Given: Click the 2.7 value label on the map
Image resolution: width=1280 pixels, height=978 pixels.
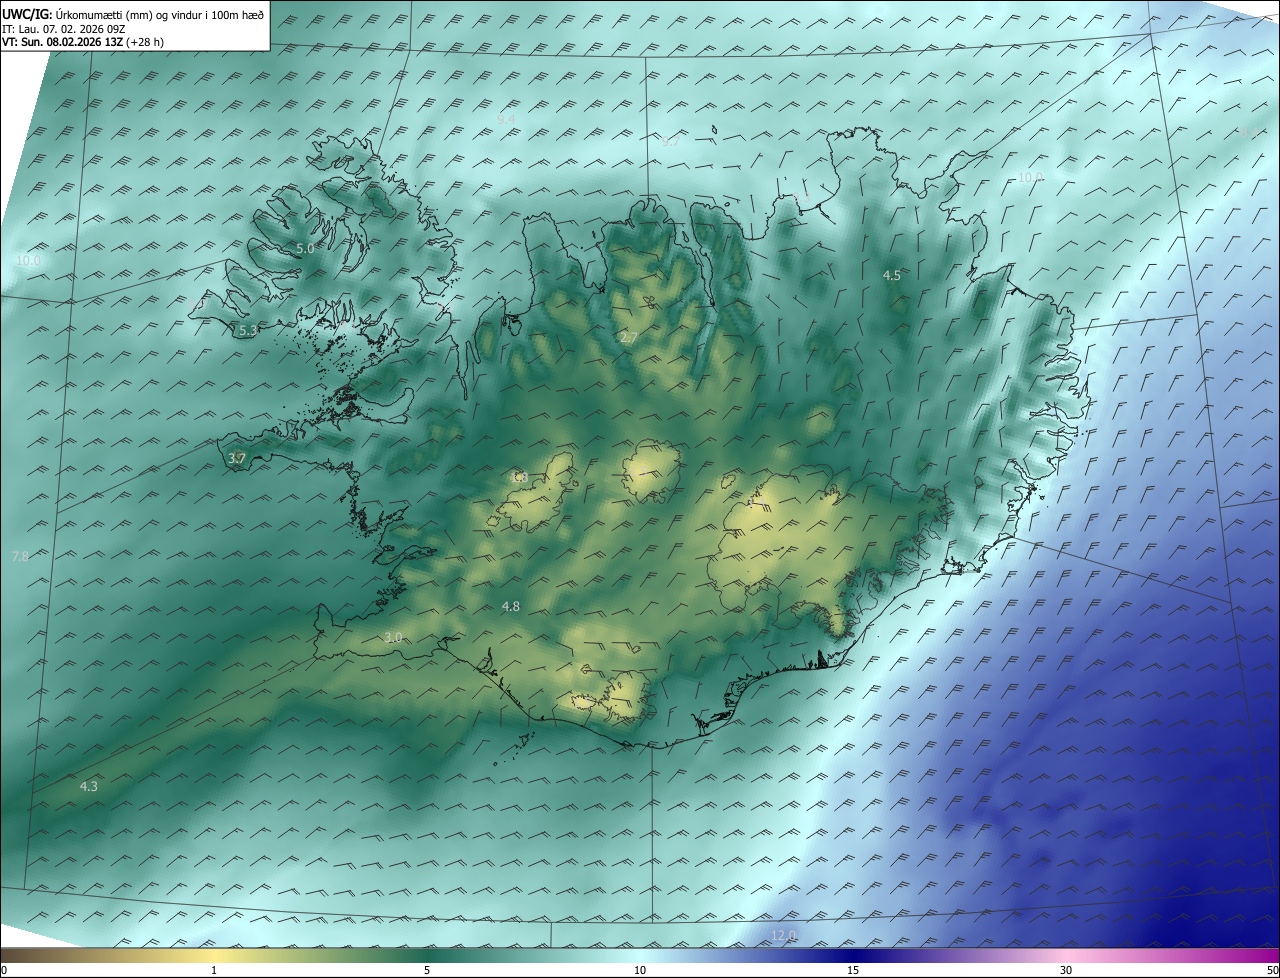Looking at the screenshot, I should [x=628, y=338].
